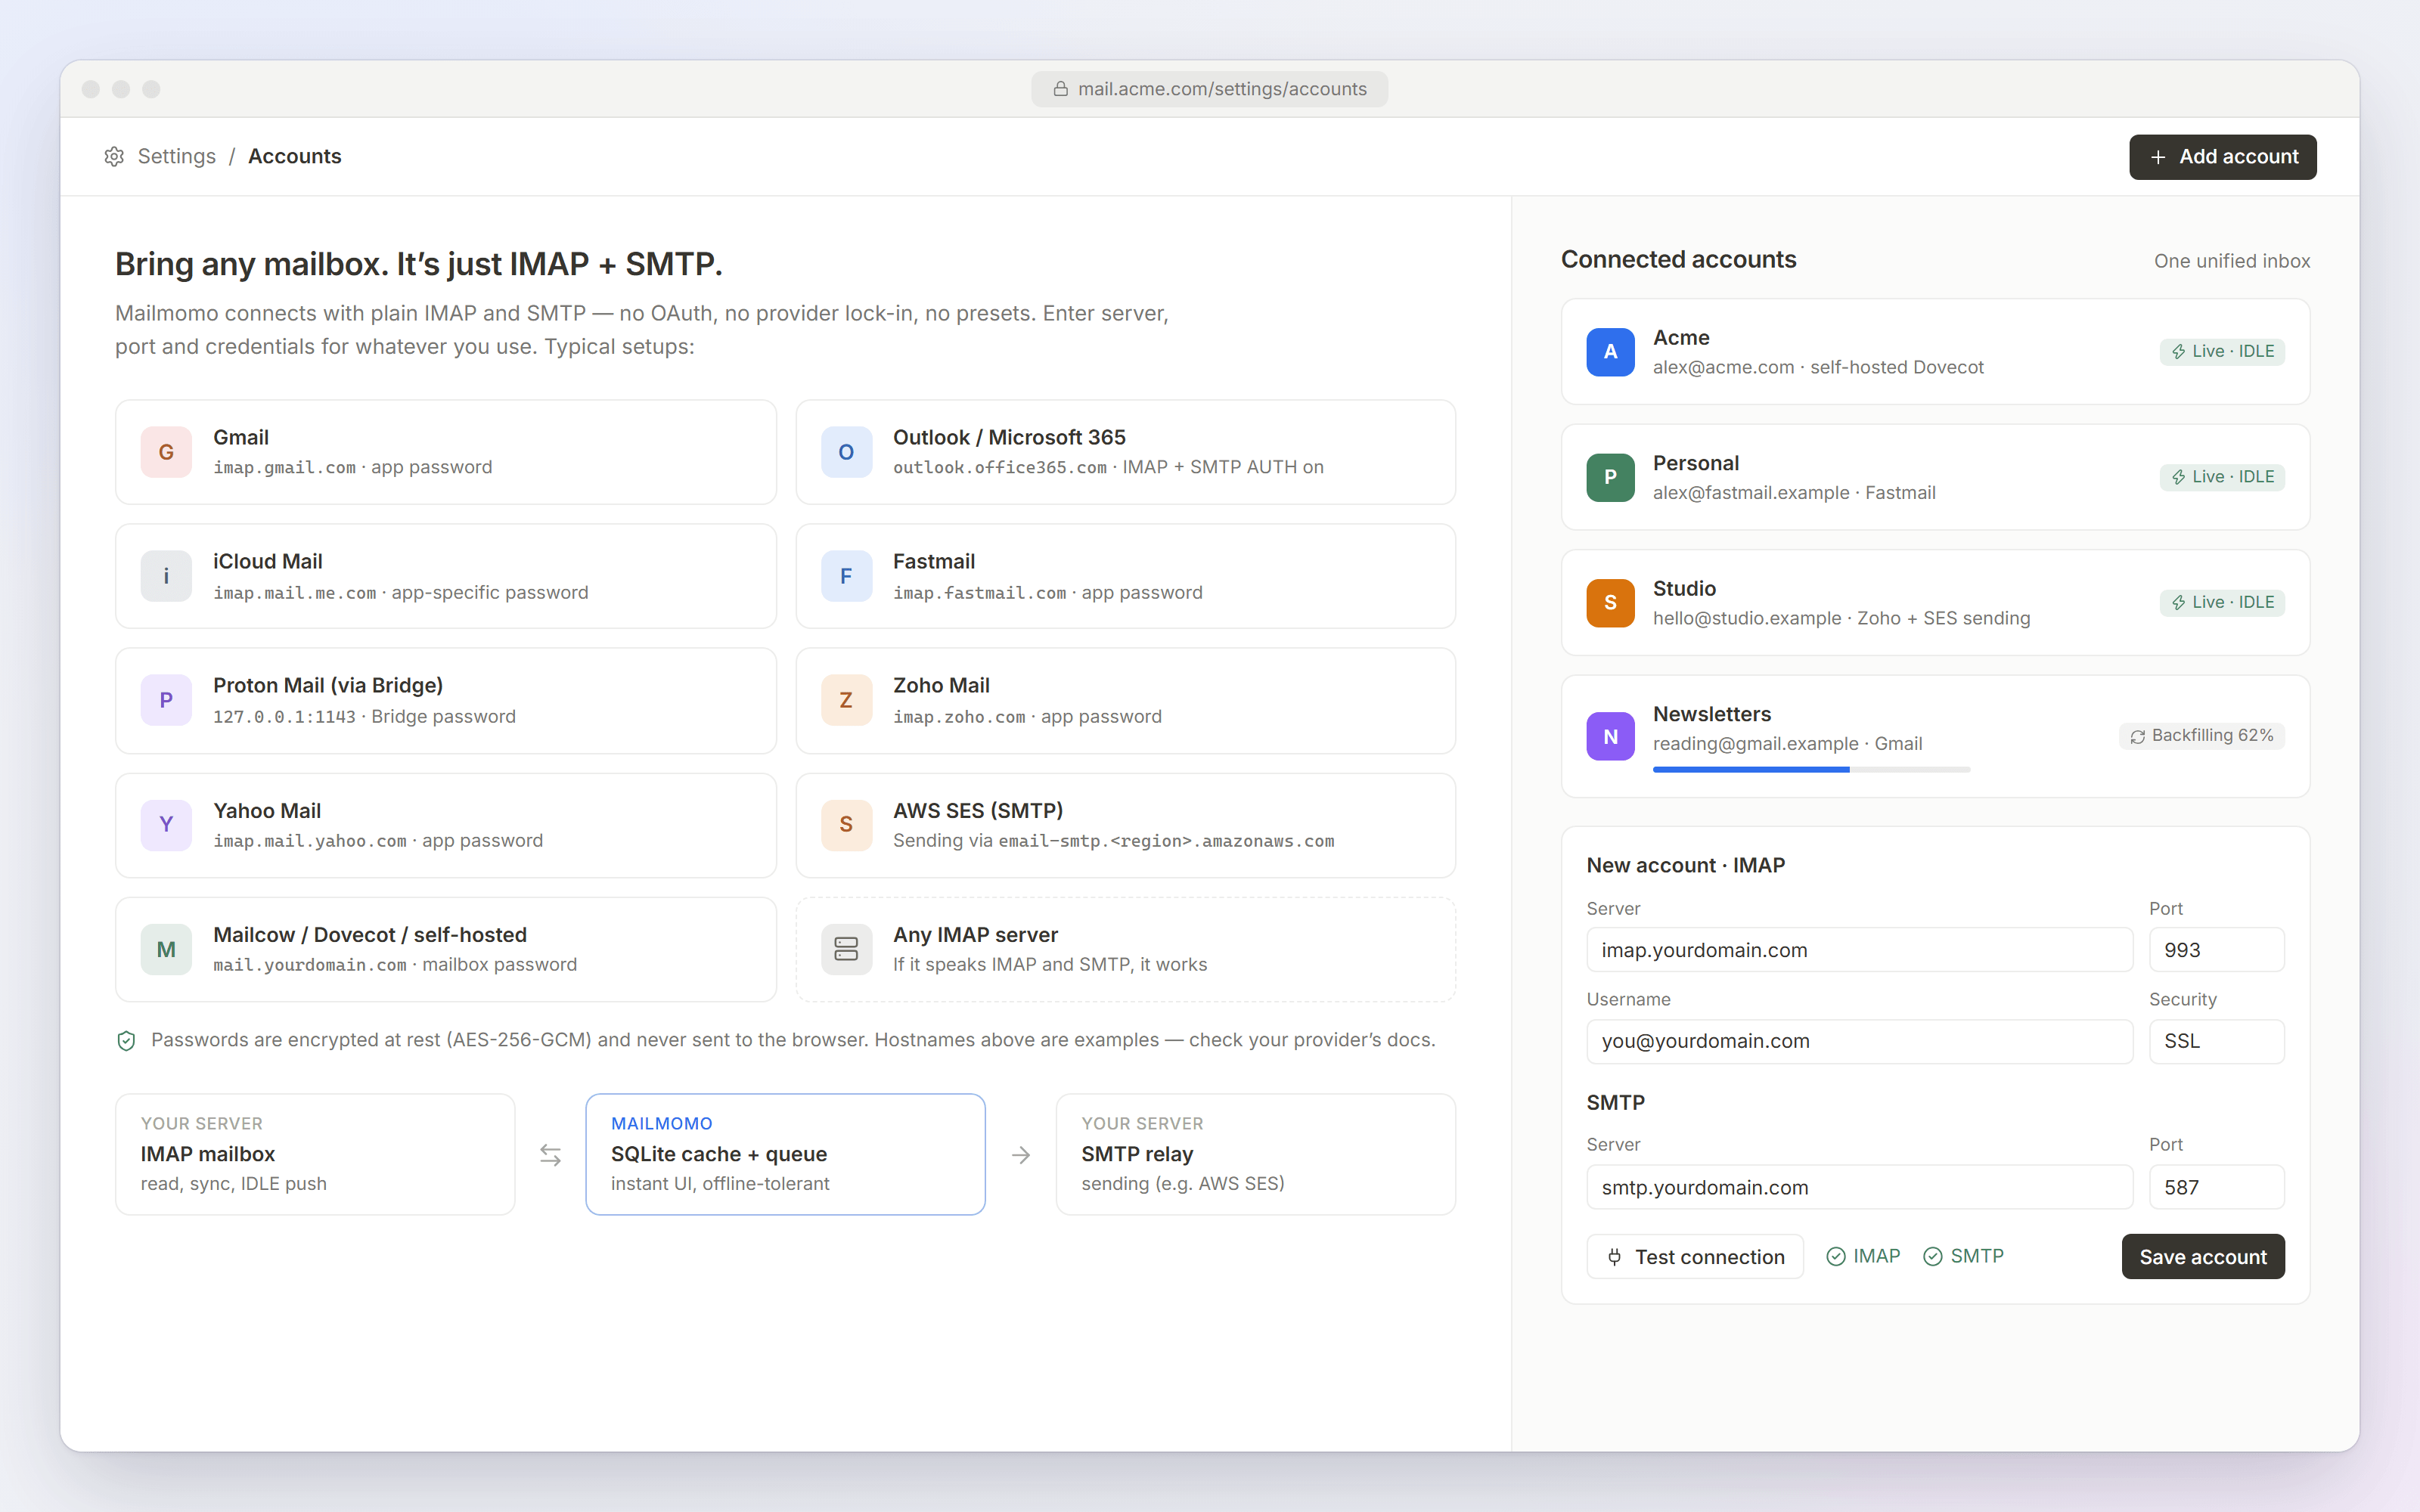Click the Fastmail F avatar icon

pyautogui.click(x=846, y=576)
